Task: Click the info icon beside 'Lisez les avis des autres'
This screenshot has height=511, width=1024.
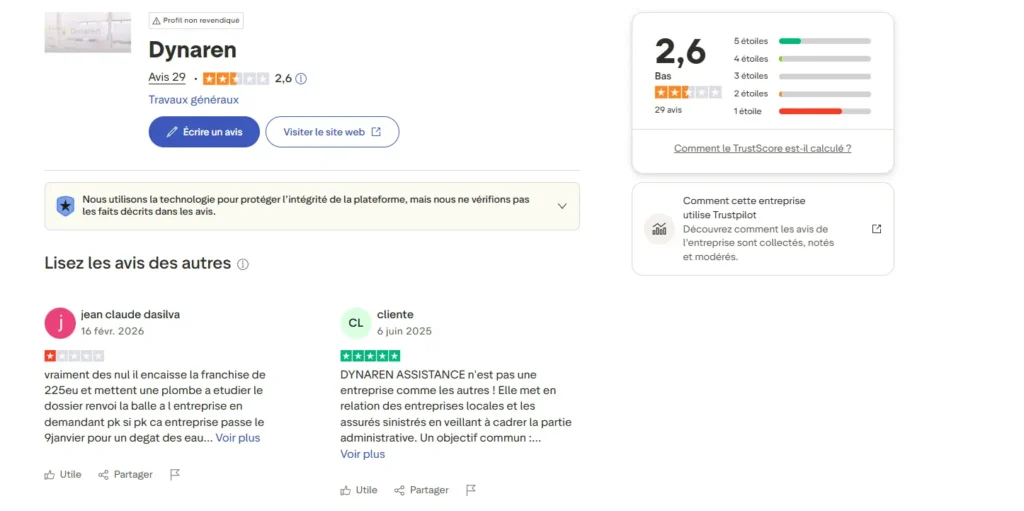Action: (x=243, y=265)
